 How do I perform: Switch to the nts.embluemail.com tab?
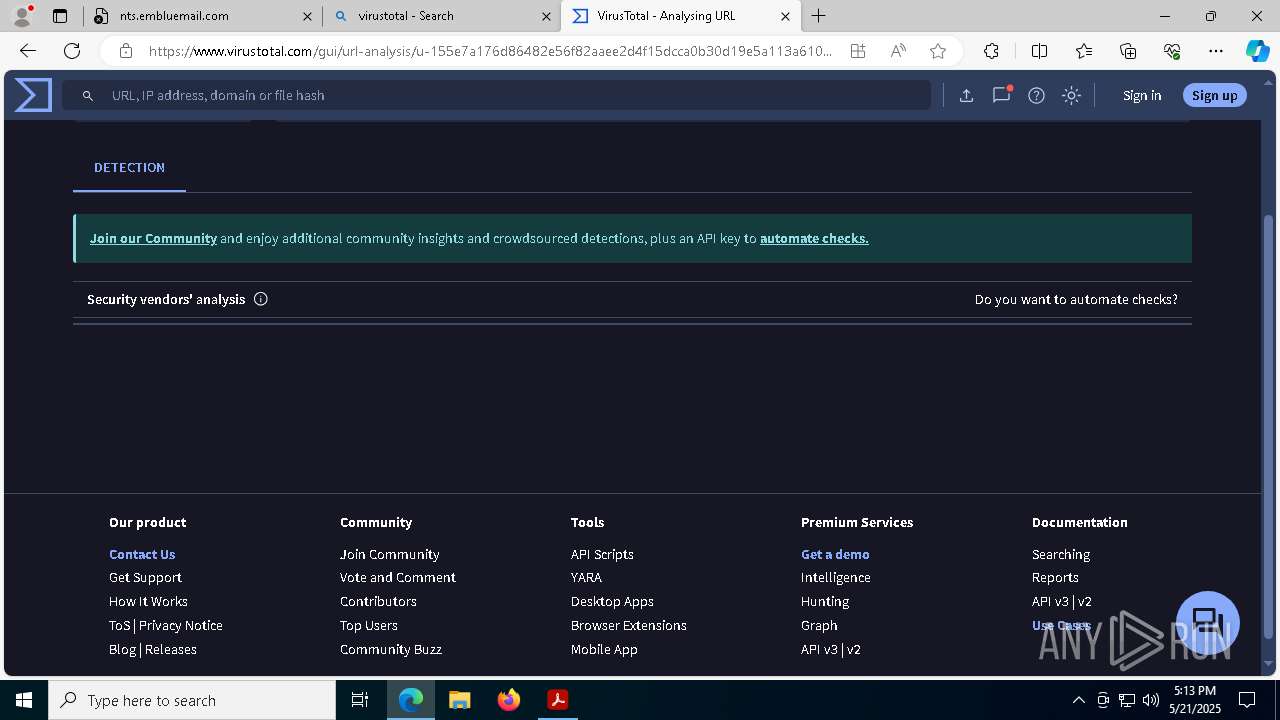pos(201,16)
